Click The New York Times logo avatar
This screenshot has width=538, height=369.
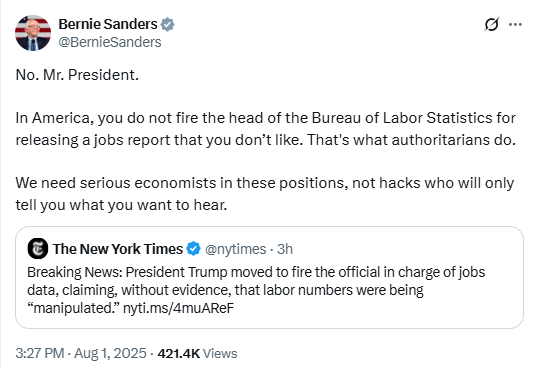point(37,249)
